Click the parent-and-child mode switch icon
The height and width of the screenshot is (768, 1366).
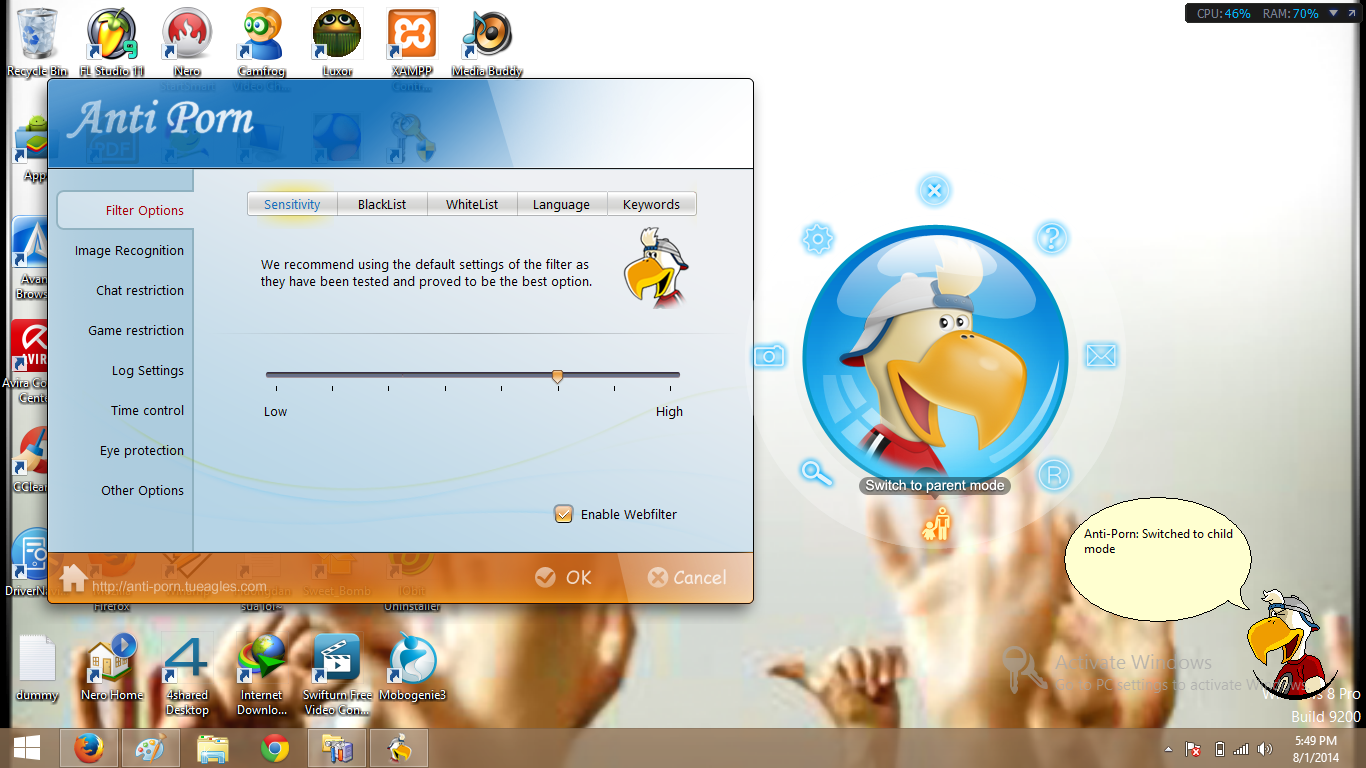(936, 524)
